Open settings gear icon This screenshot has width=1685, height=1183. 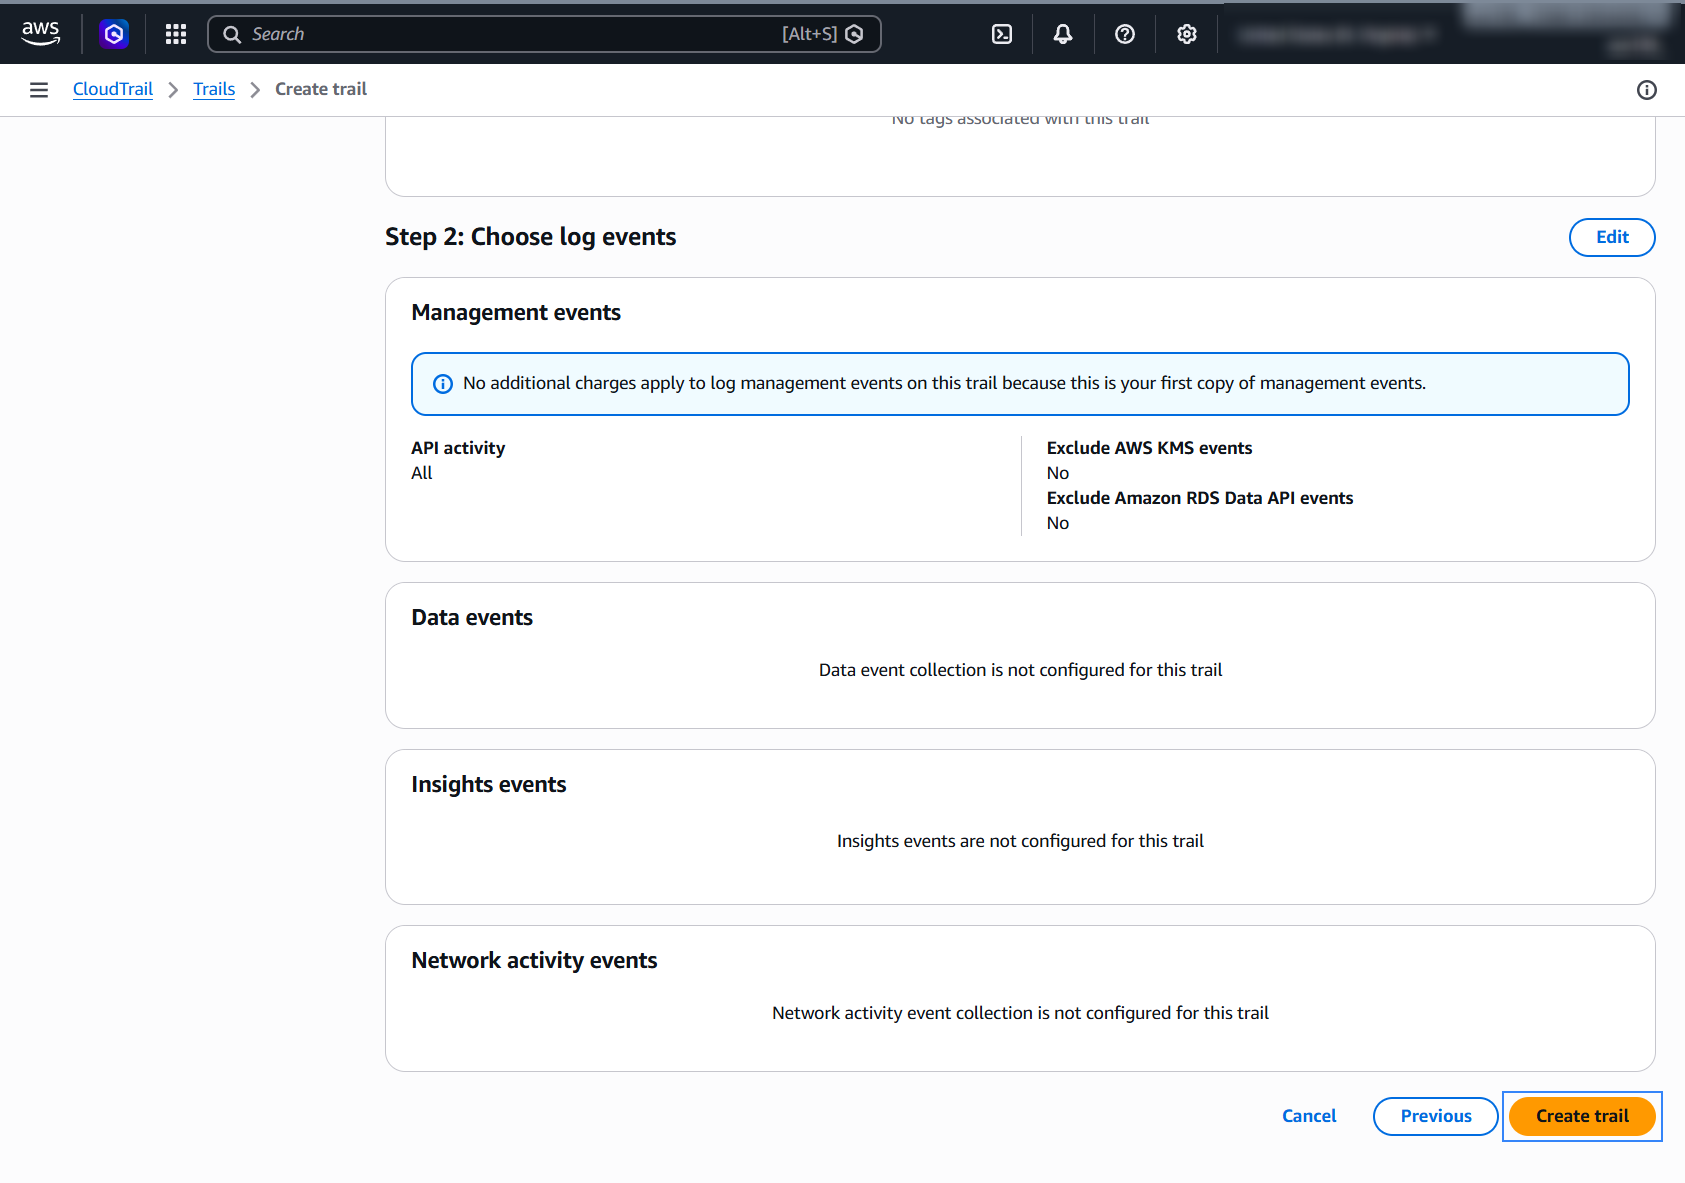point(1187,34)
